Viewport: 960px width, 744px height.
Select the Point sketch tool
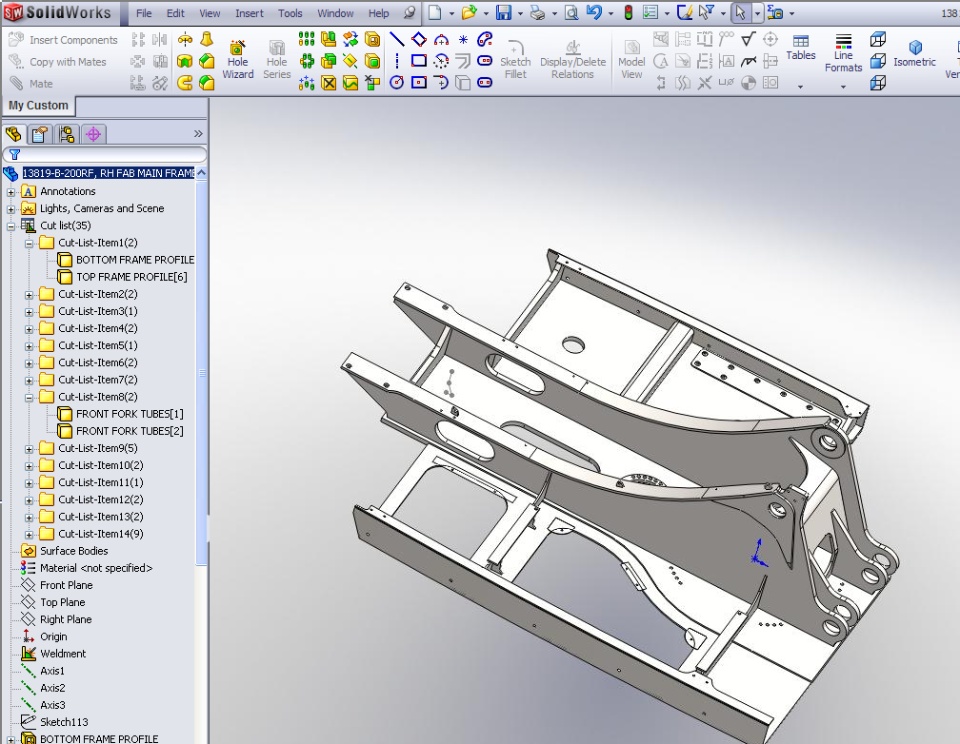tap(463, 40)
